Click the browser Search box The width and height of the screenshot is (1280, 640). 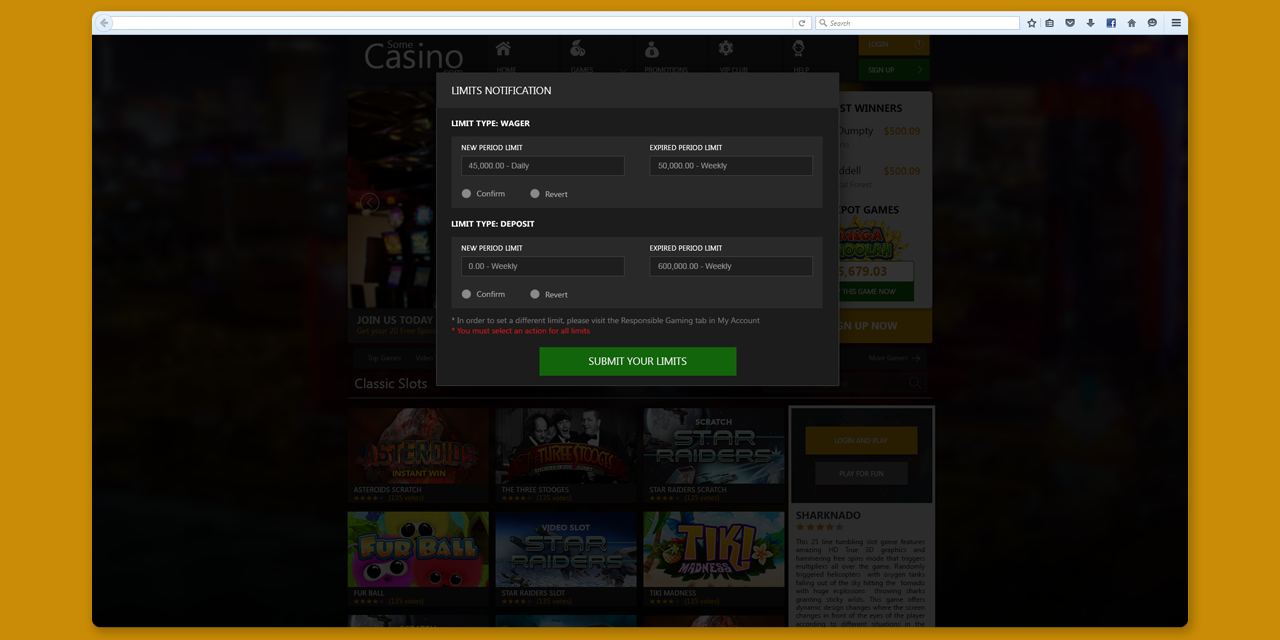[917, 23]
